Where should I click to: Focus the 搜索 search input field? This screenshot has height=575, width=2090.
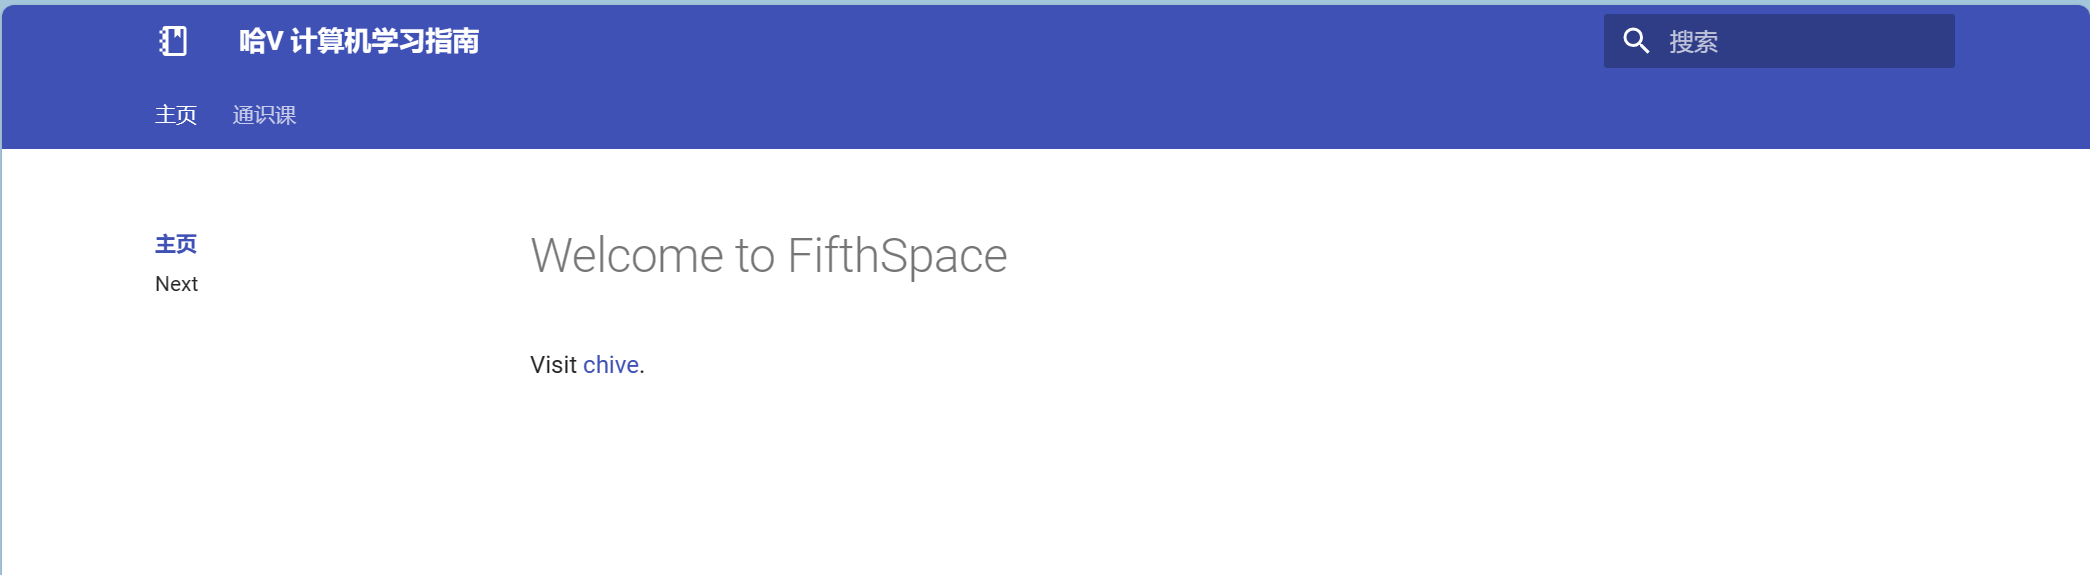1779,41
